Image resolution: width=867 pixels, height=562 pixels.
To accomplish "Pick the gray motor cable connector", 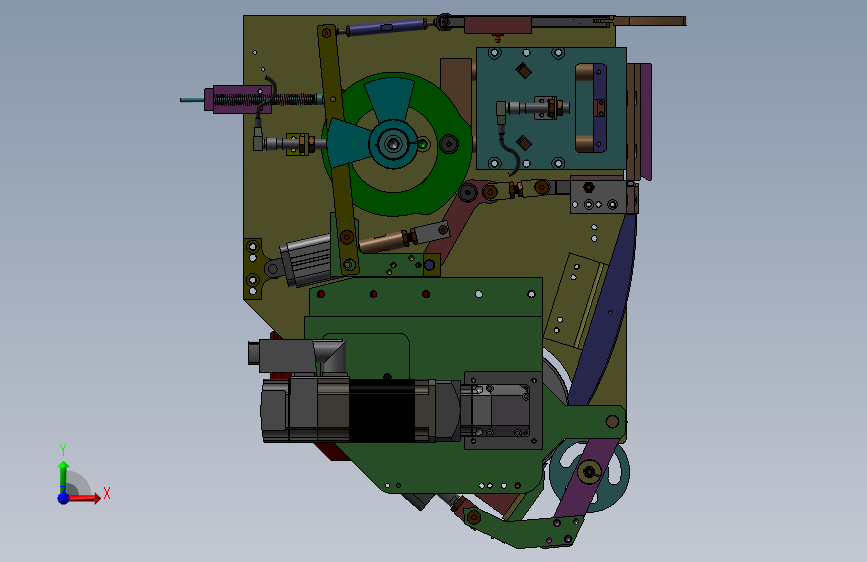I will pos(296,355).
